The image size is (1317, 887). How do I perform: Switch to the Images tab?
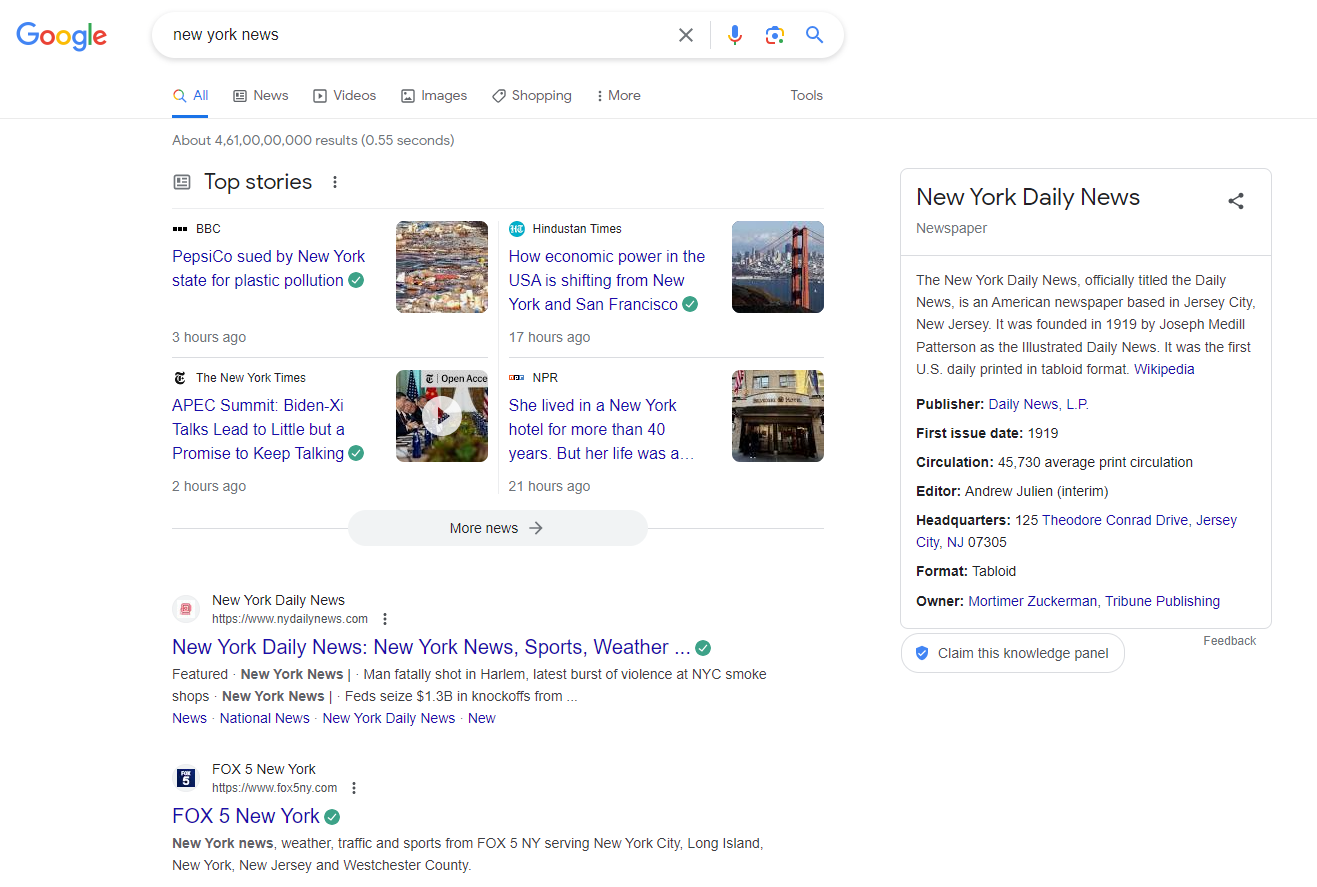click(x=434, y=96)
